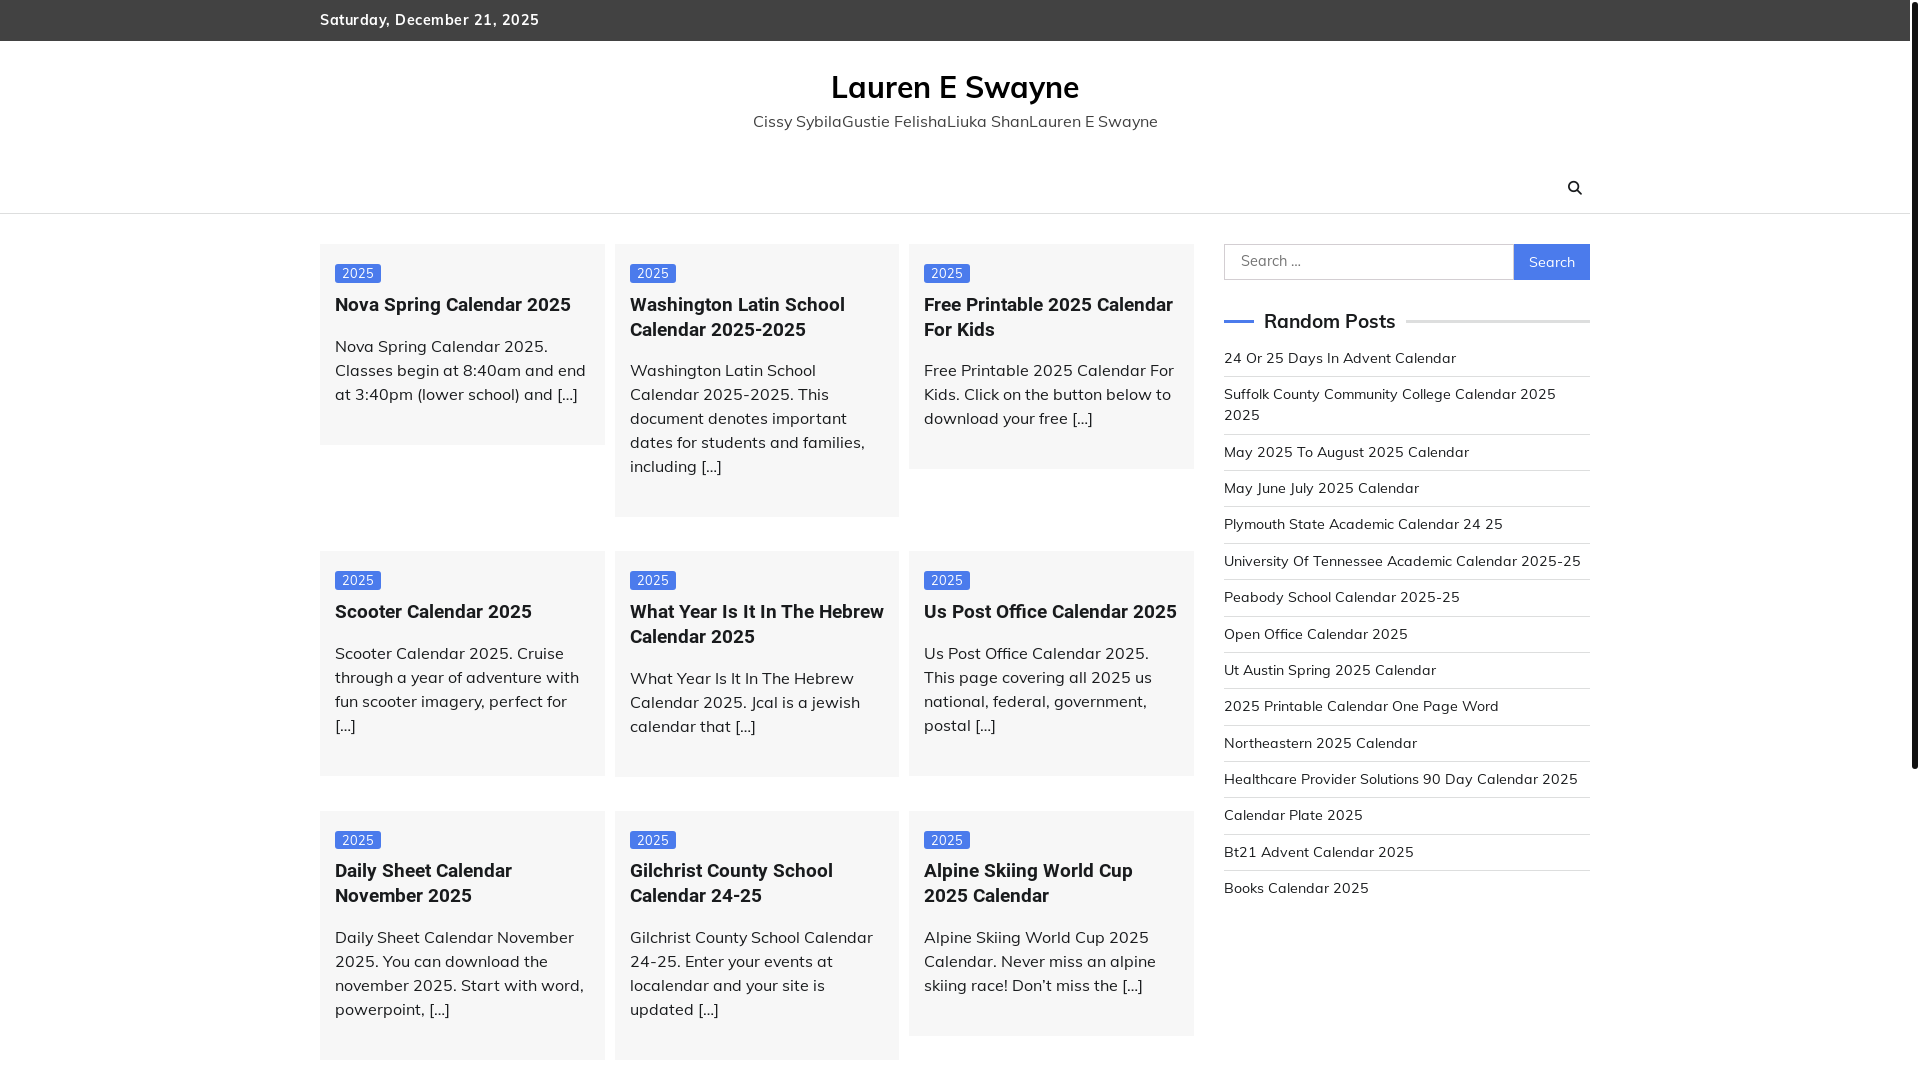Open Scooter Calendar 2025 post

tap(433, 612)
